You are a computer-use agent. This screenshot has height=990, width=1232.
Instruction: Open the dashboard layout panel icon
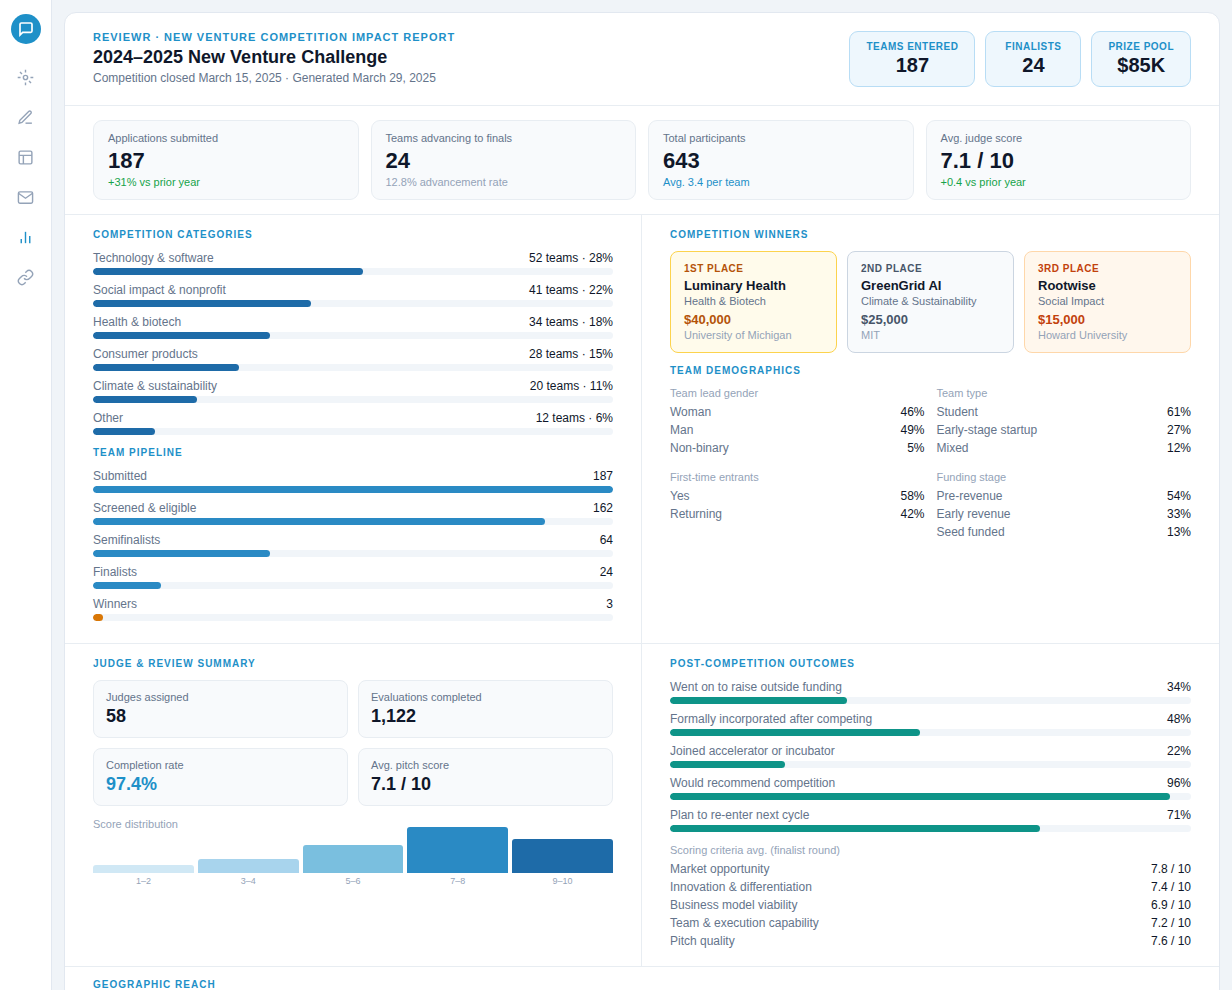pyautogui.click(x=25, y=157)
